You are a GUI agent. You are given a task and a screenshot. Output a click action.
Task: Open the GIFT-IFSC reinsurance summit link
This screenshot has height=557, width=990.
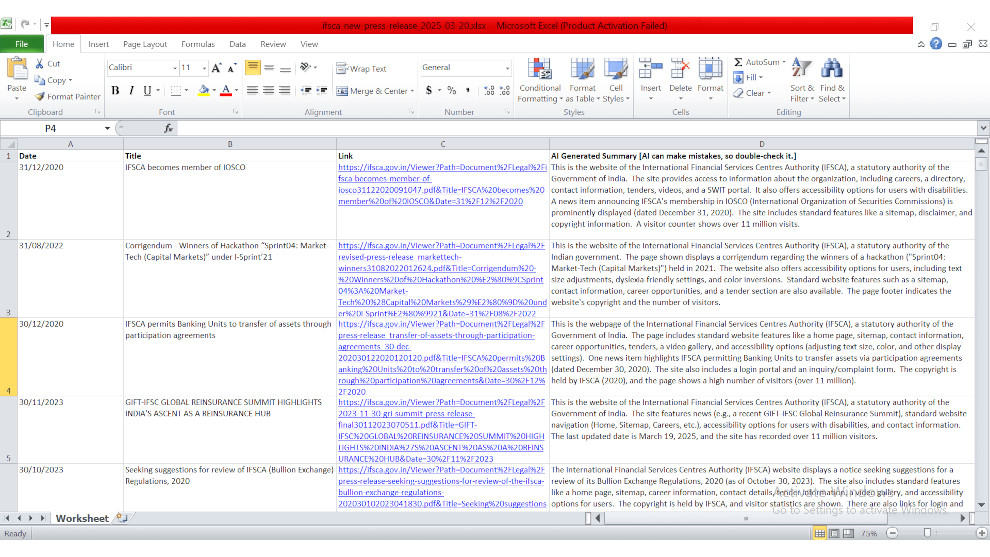pos(441,431)
